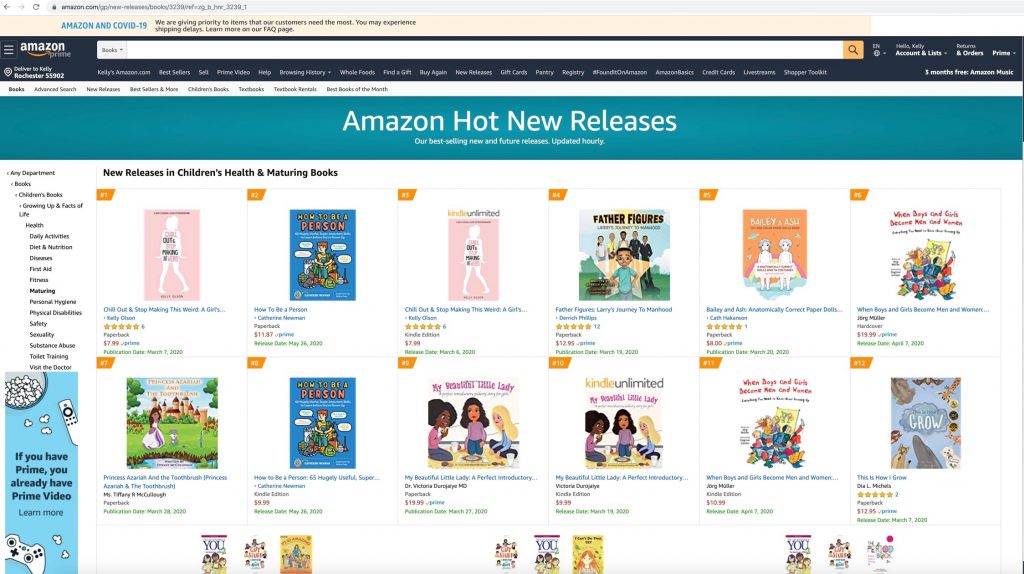Image resolution: width=1024 pixels, height=574 pixels.
Task: Click the Amazon Prime logo
Action: coord(44,50)
